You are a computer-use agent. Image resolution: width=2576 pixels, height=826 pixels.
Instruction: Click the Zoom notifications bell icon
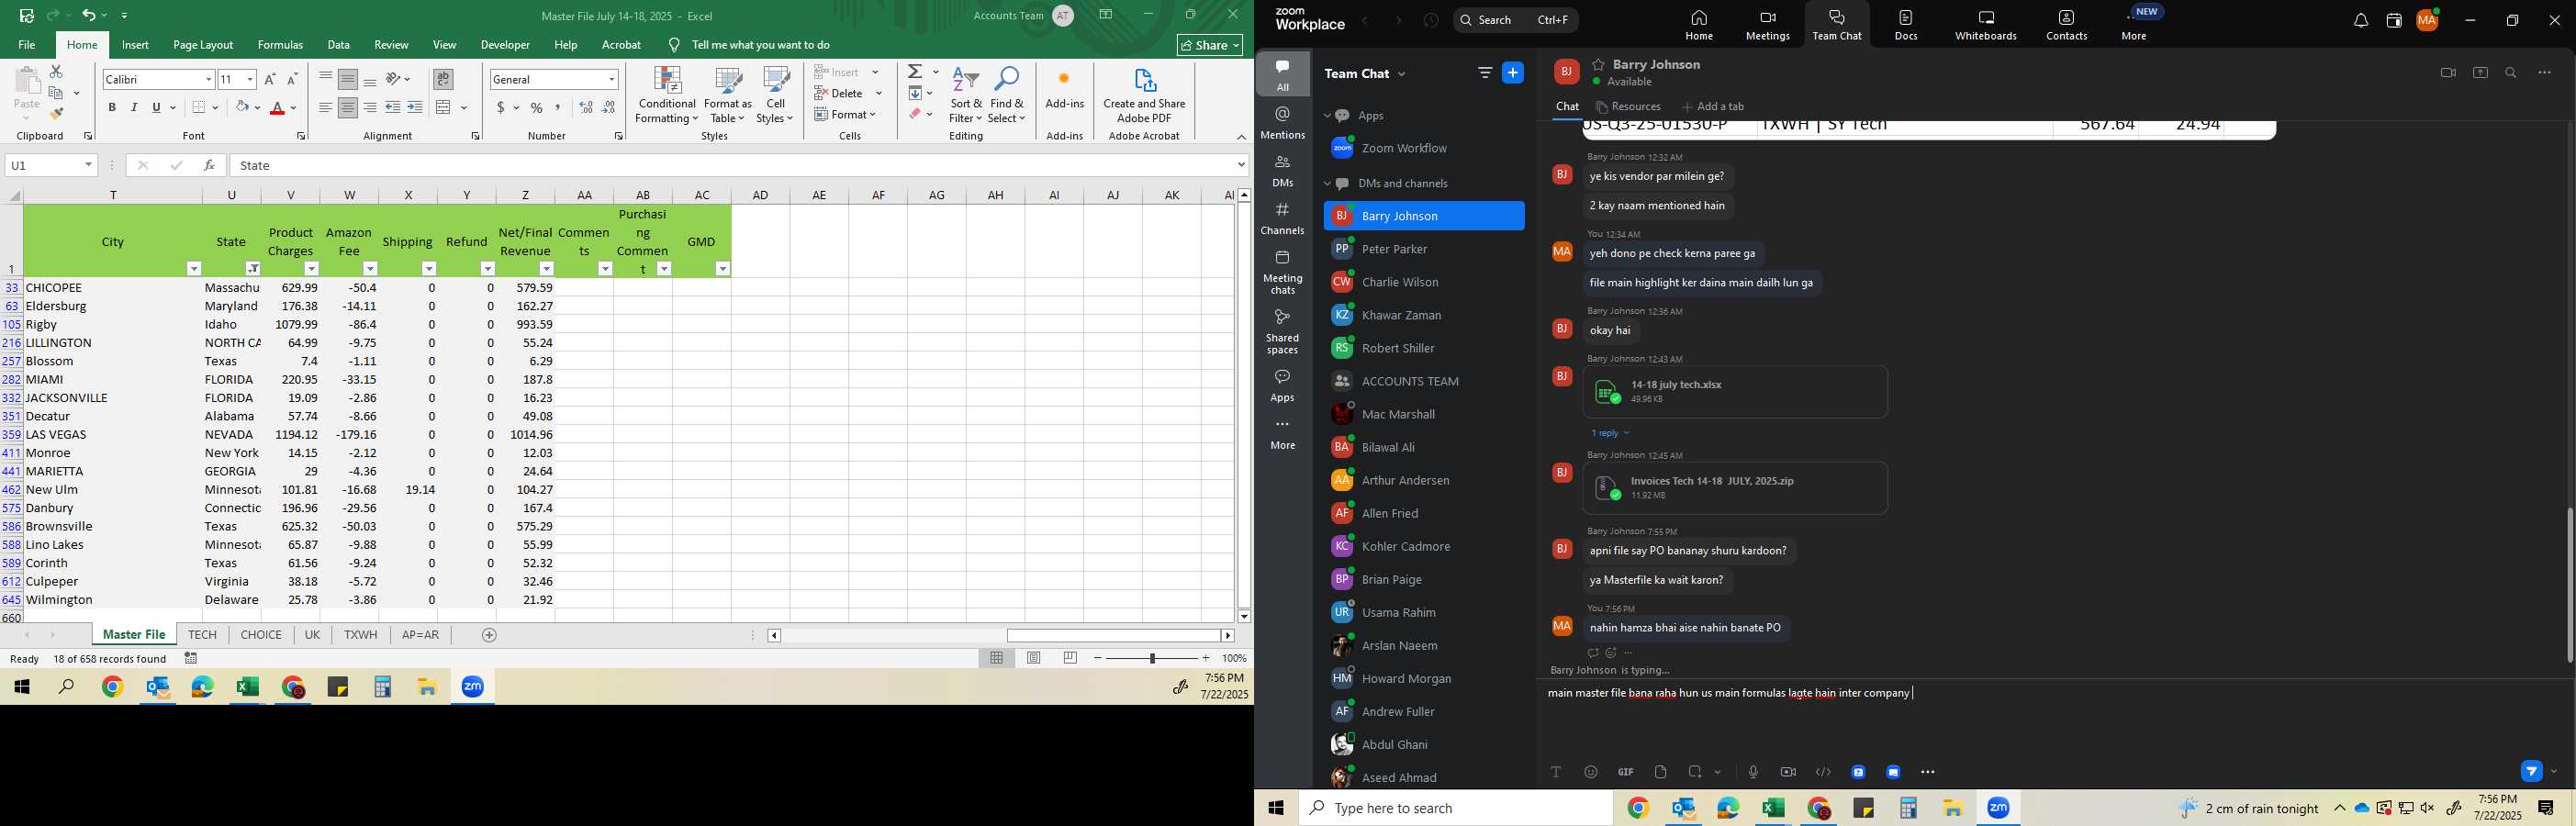point(2360,21)
